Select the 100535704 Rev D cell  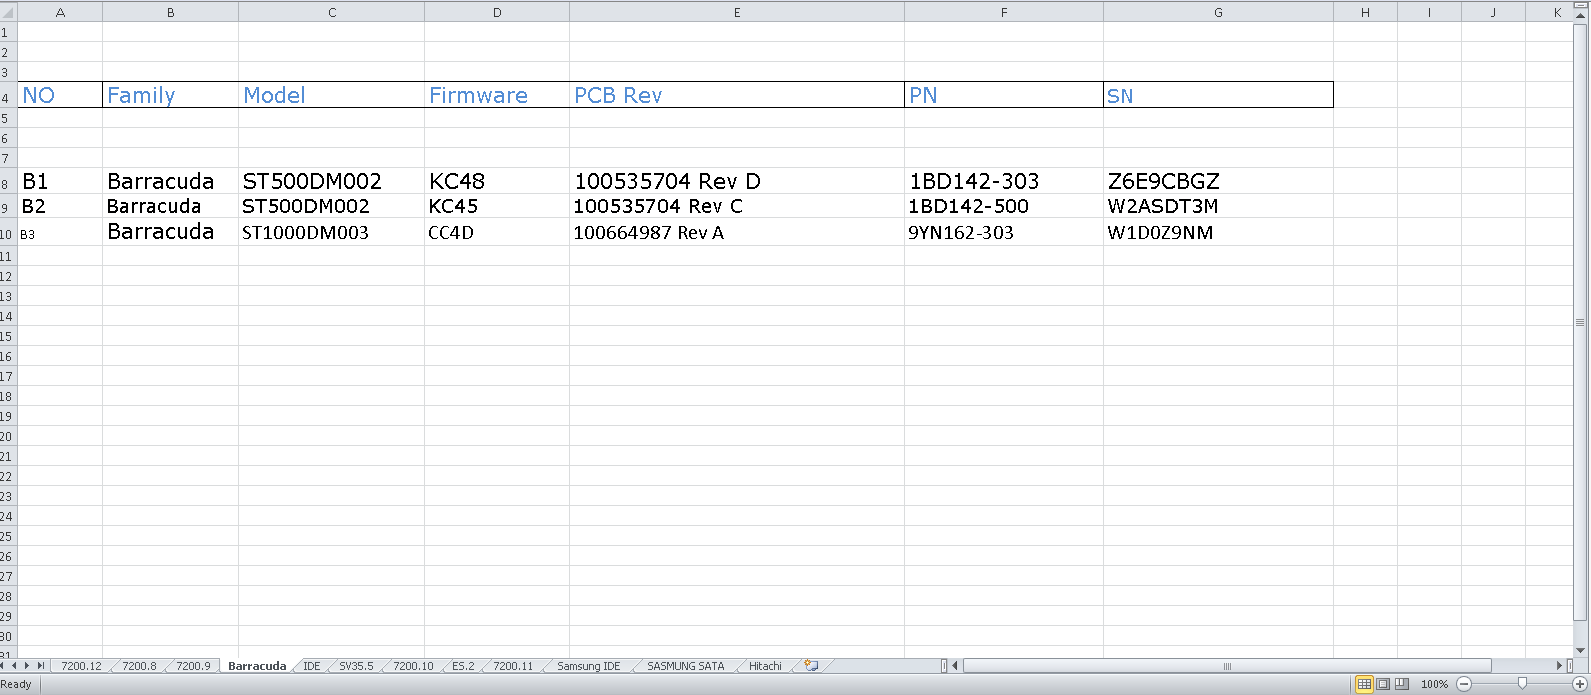pyautogui.click(x=737, y=181)
